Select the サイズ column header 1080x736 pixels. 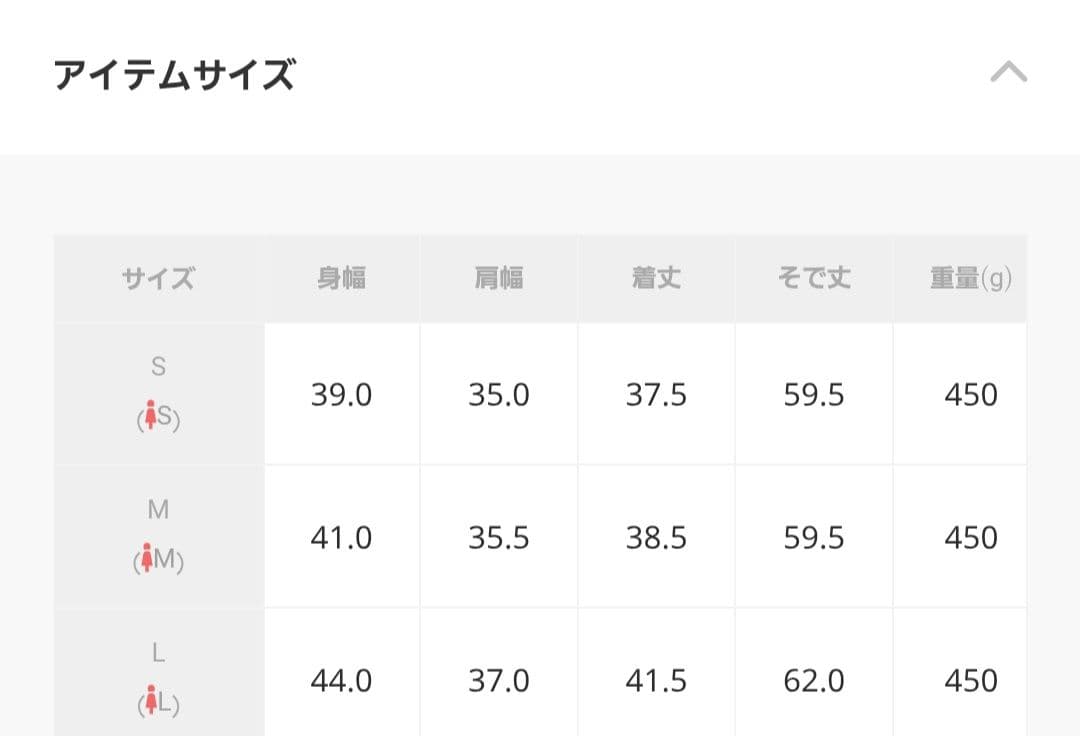point(157,278)
